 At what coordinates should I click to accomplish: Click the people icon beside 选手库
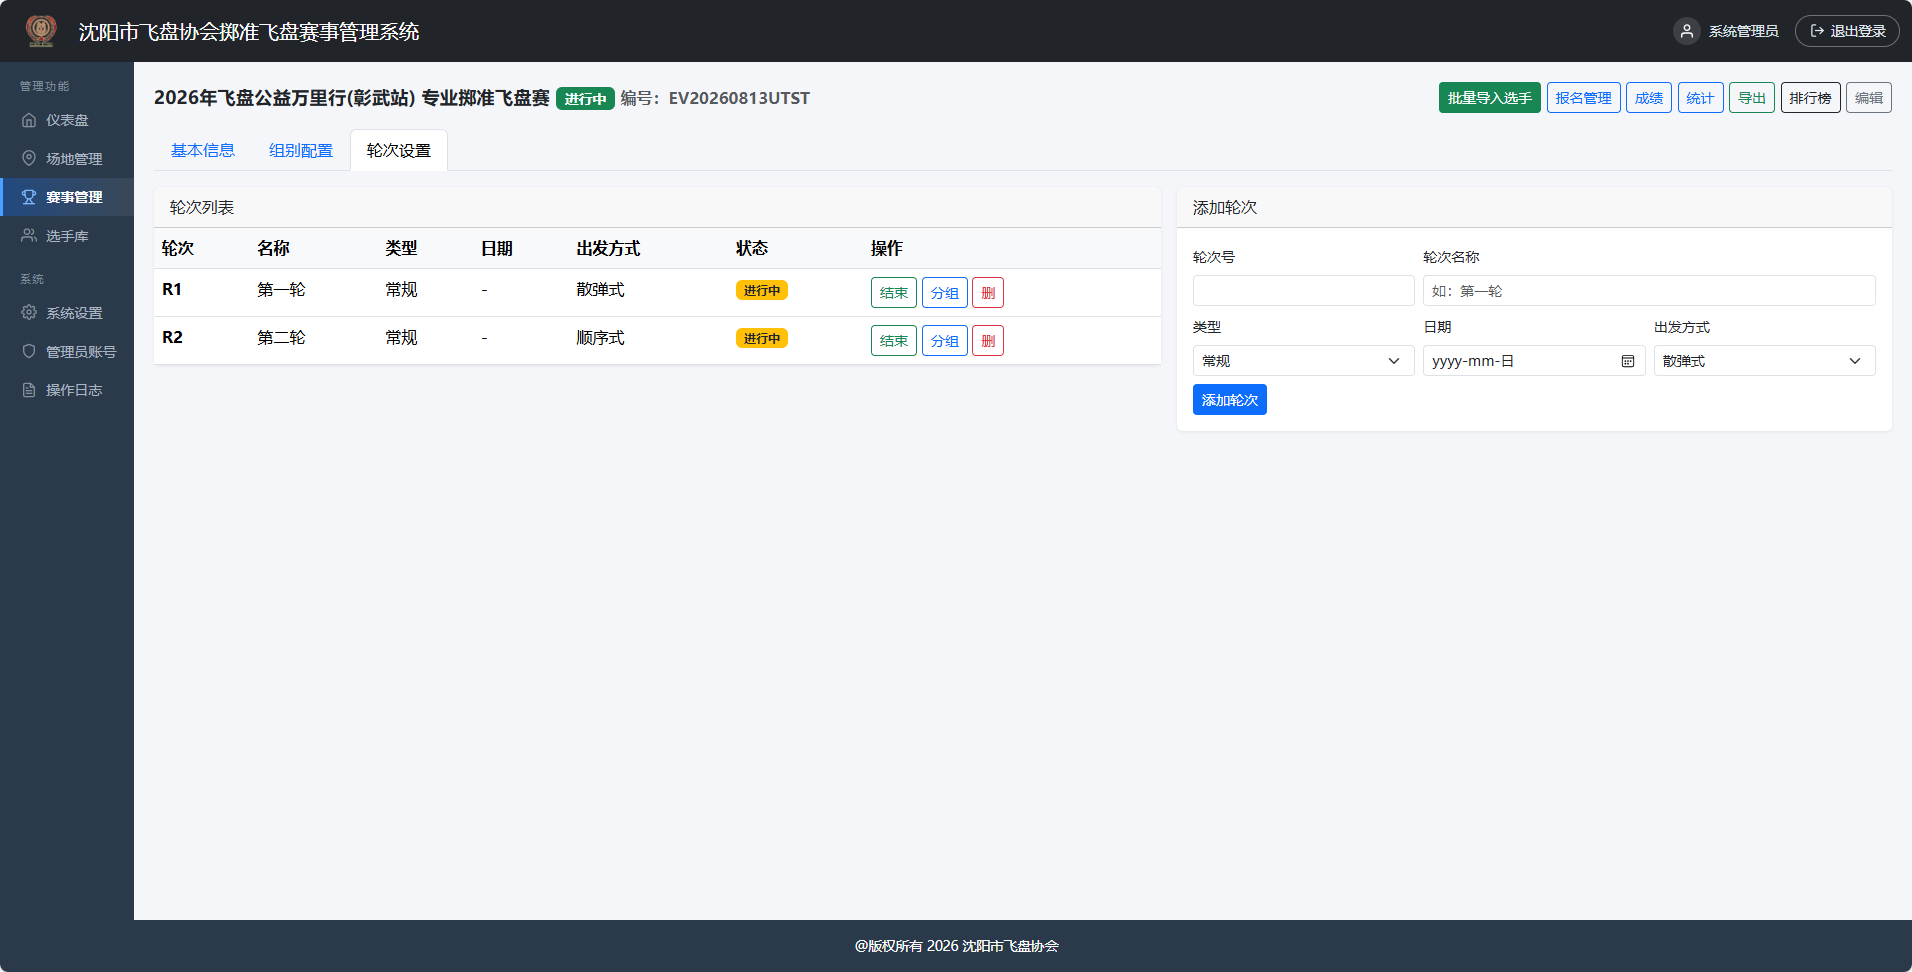(29, 236)
